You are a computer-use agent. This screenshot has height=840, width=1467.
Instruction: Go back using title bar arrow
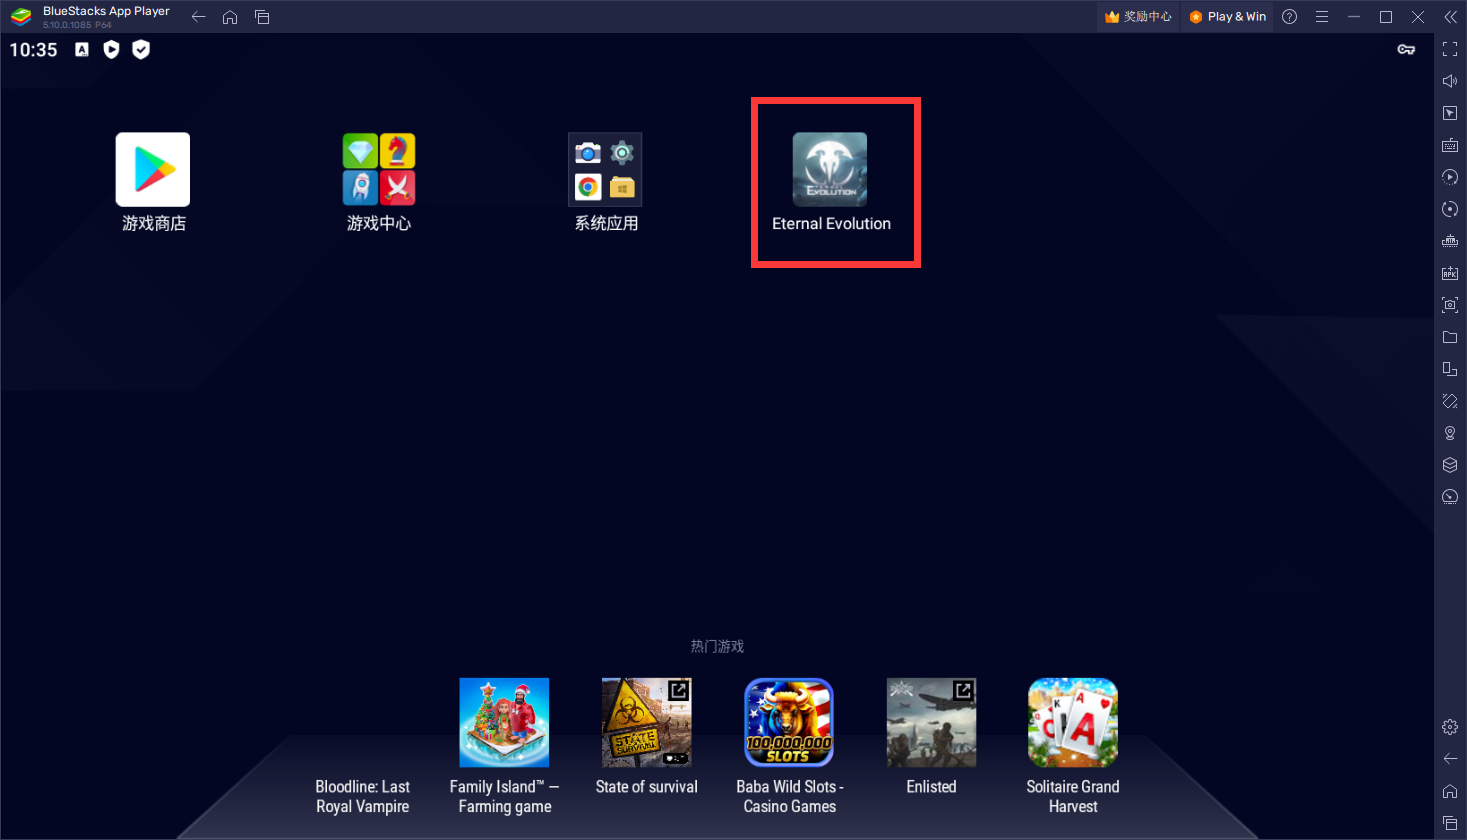(198, 17)
